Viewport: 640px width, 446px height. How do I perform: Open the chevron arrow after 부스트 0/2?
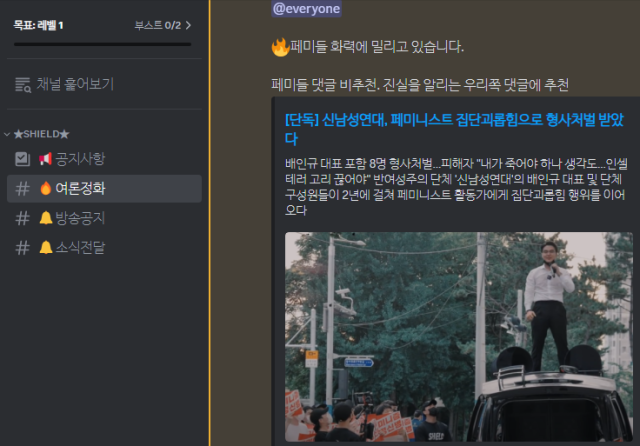pos(188,25)
